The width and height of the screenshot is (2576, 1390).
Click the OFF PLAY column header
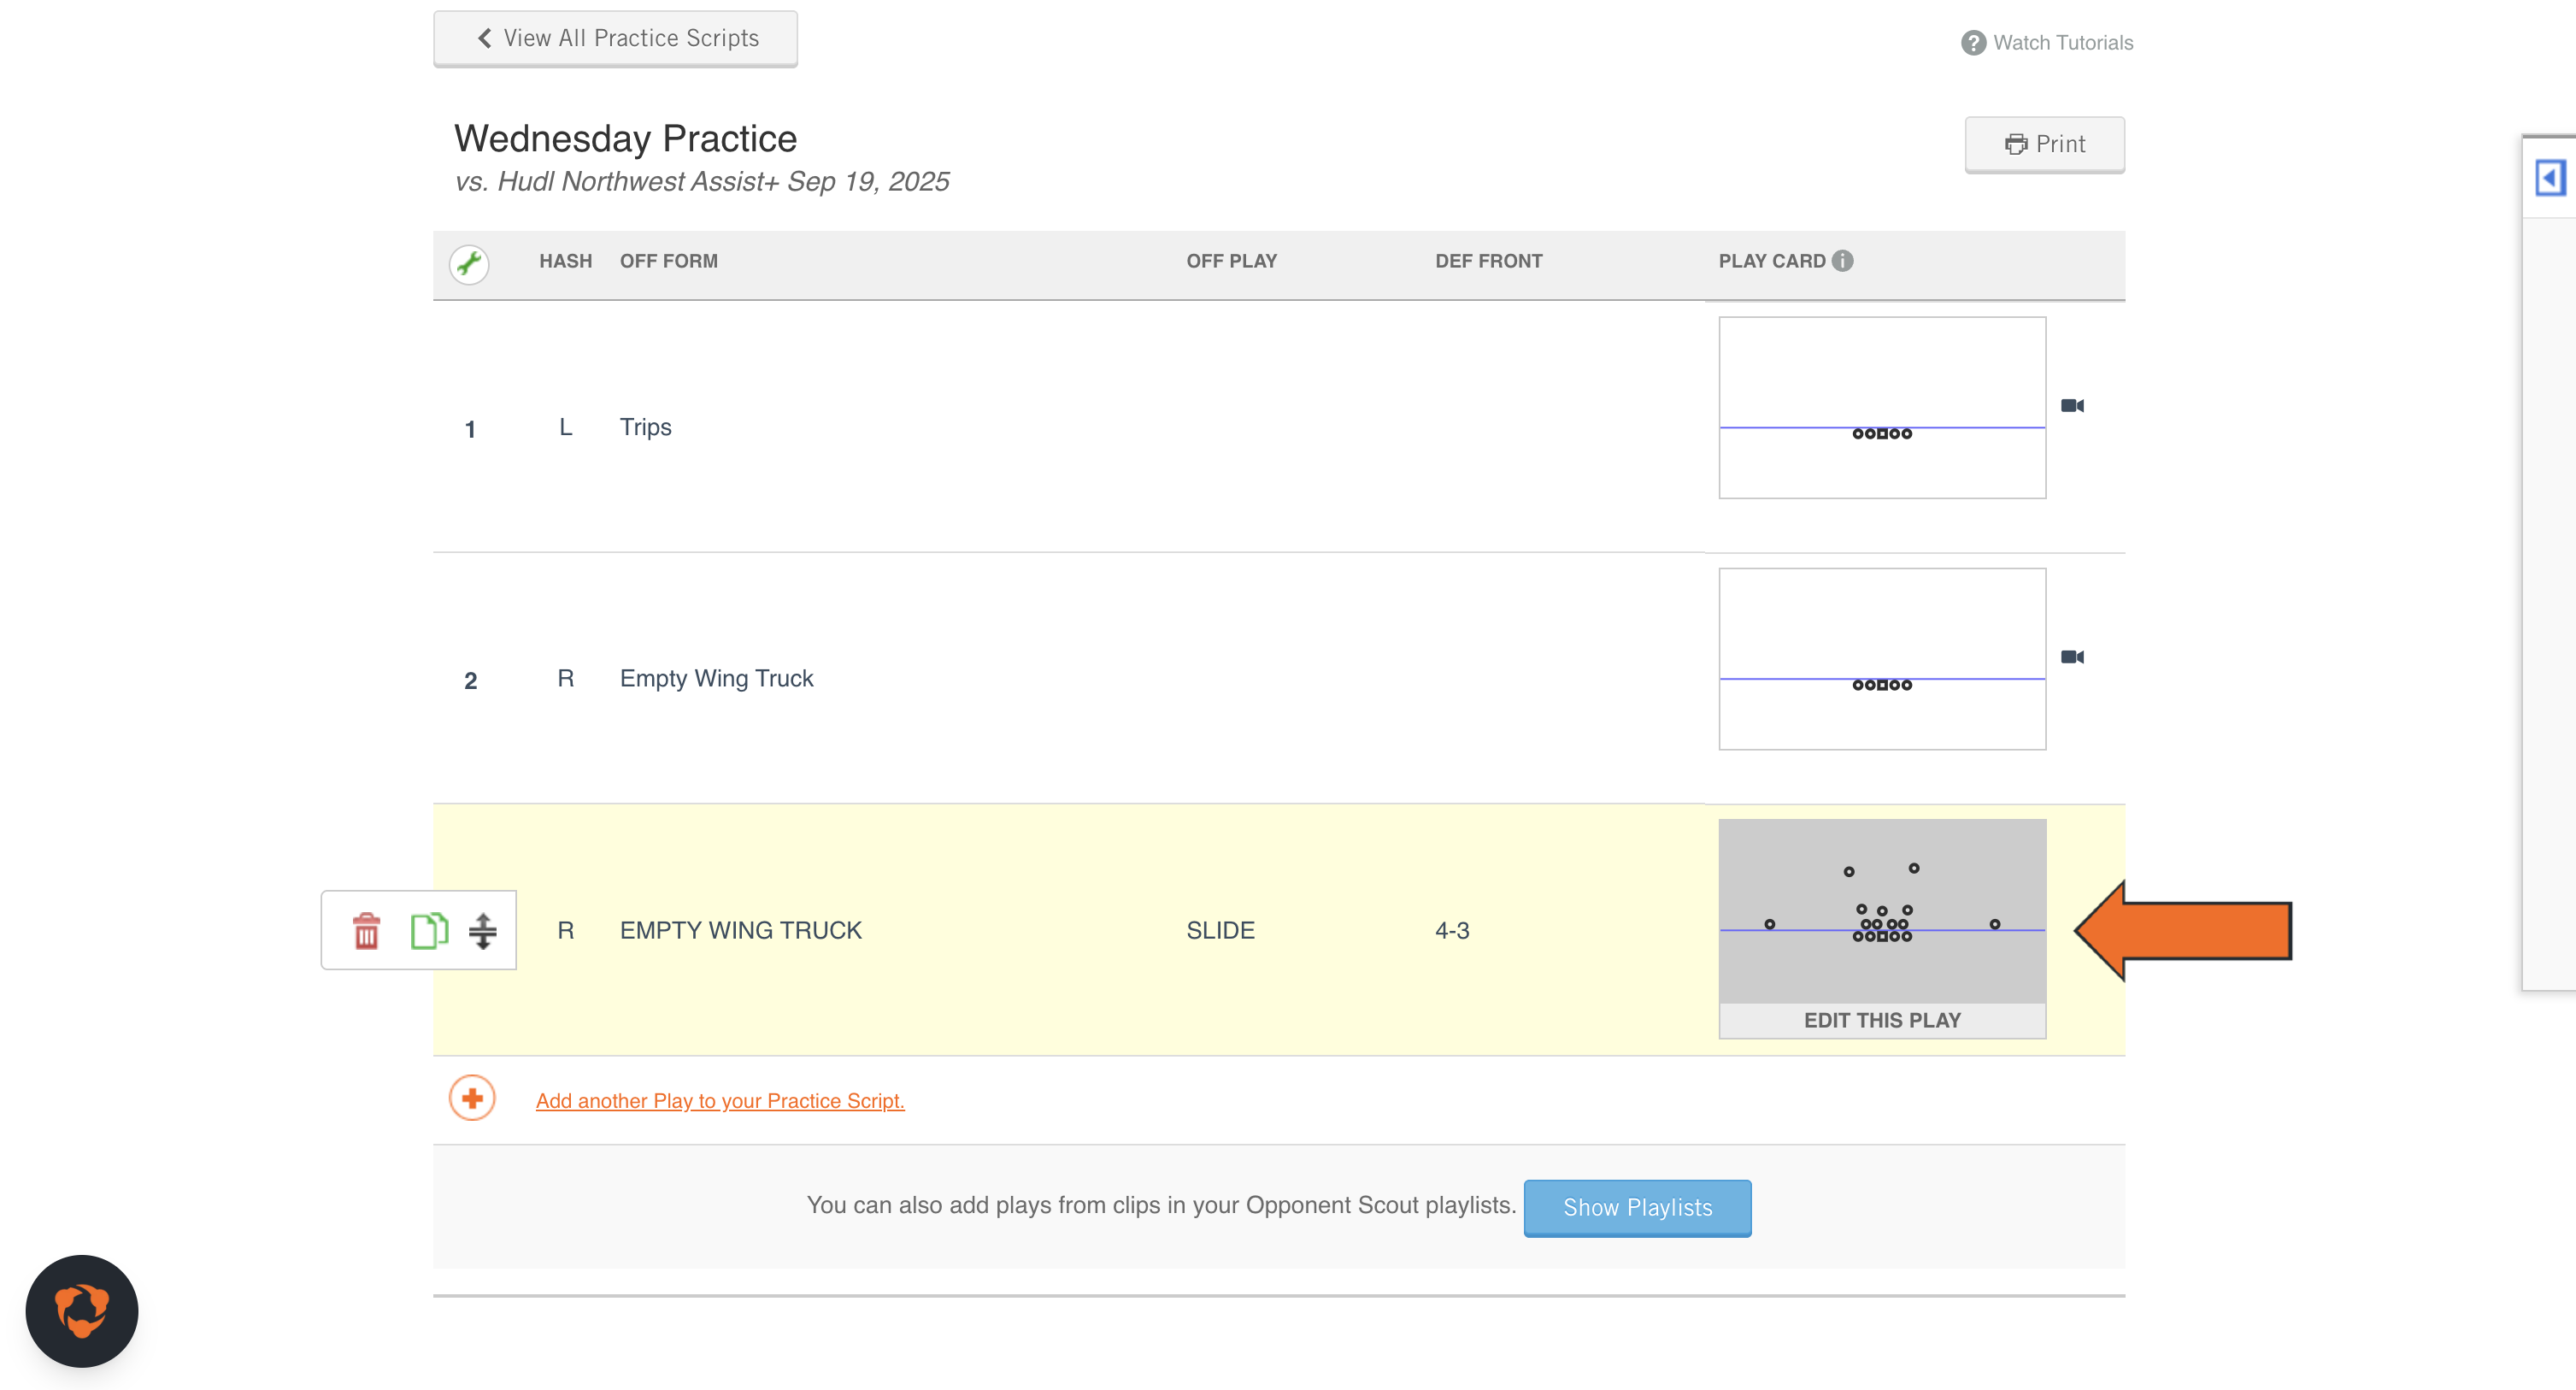[1231, 261]
